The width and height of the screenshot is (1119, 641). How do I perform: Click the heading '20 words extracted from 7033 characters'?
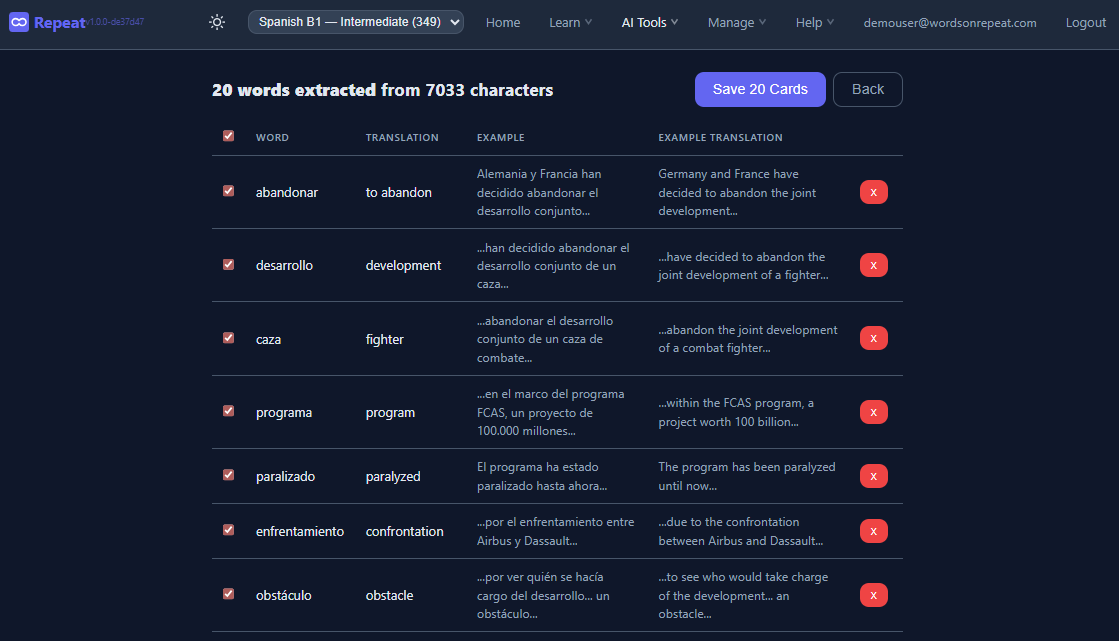(383, 90)
